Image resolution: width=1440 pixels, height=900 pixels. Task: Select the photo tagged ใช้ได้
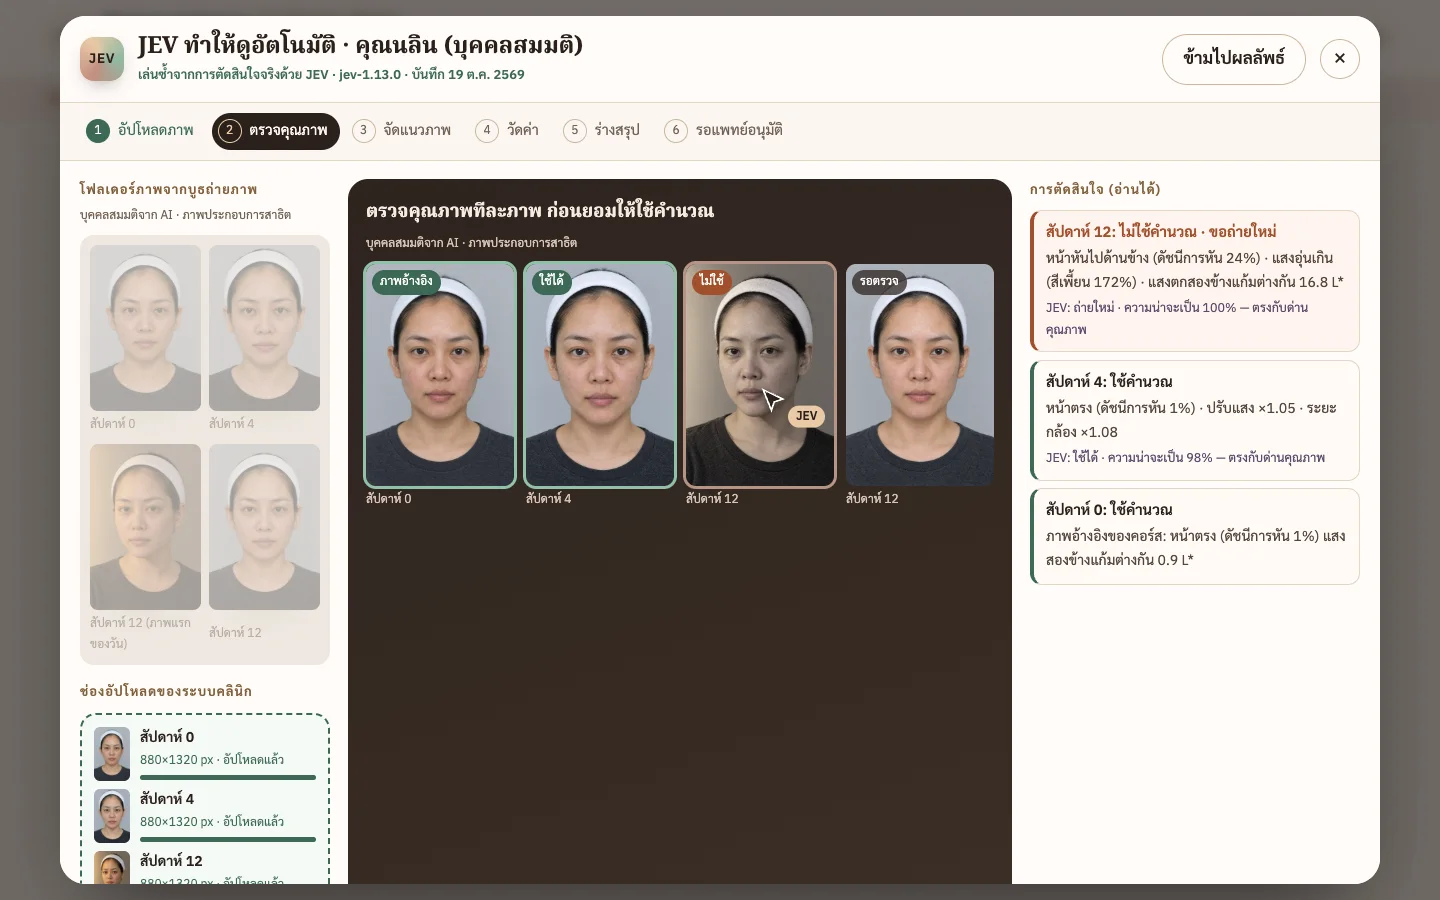pos(600,375)
